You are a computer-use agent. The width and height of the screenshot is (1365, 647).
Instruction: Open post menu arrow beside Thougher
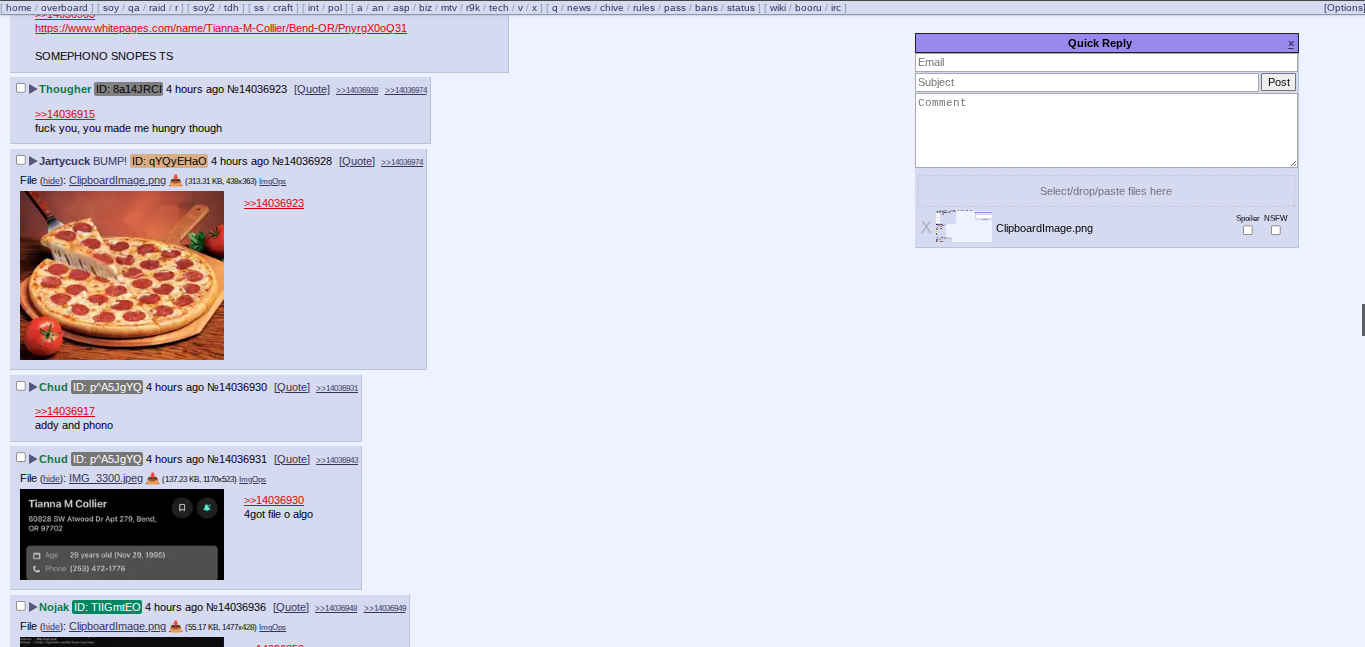(x=33, y=89)
